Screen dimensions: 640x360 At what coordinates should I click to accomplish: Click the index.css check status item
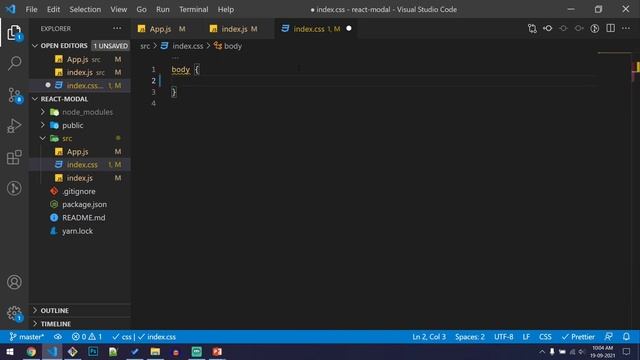[157, 337]
